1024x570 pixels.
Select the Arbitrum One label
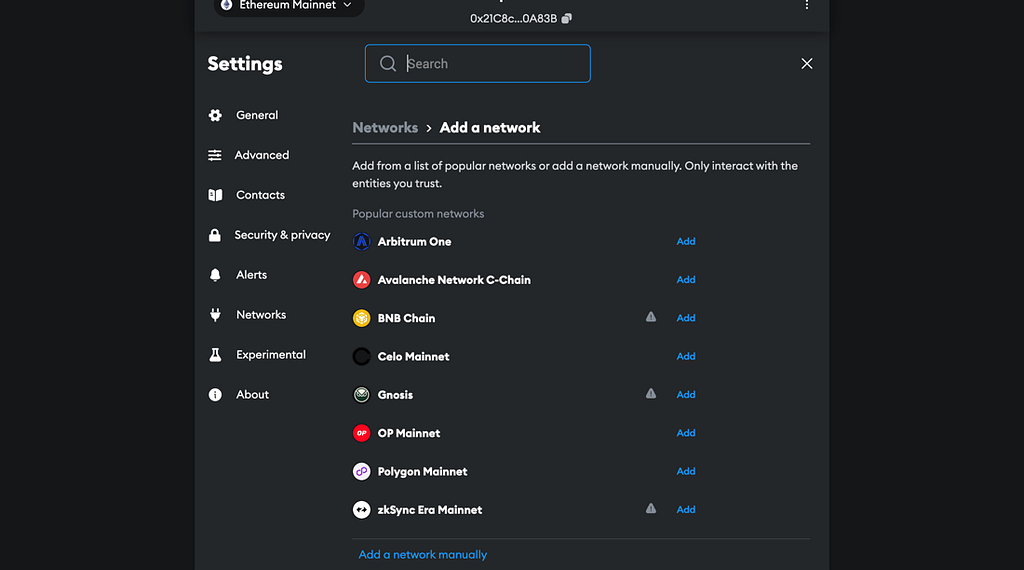point(414,242)
